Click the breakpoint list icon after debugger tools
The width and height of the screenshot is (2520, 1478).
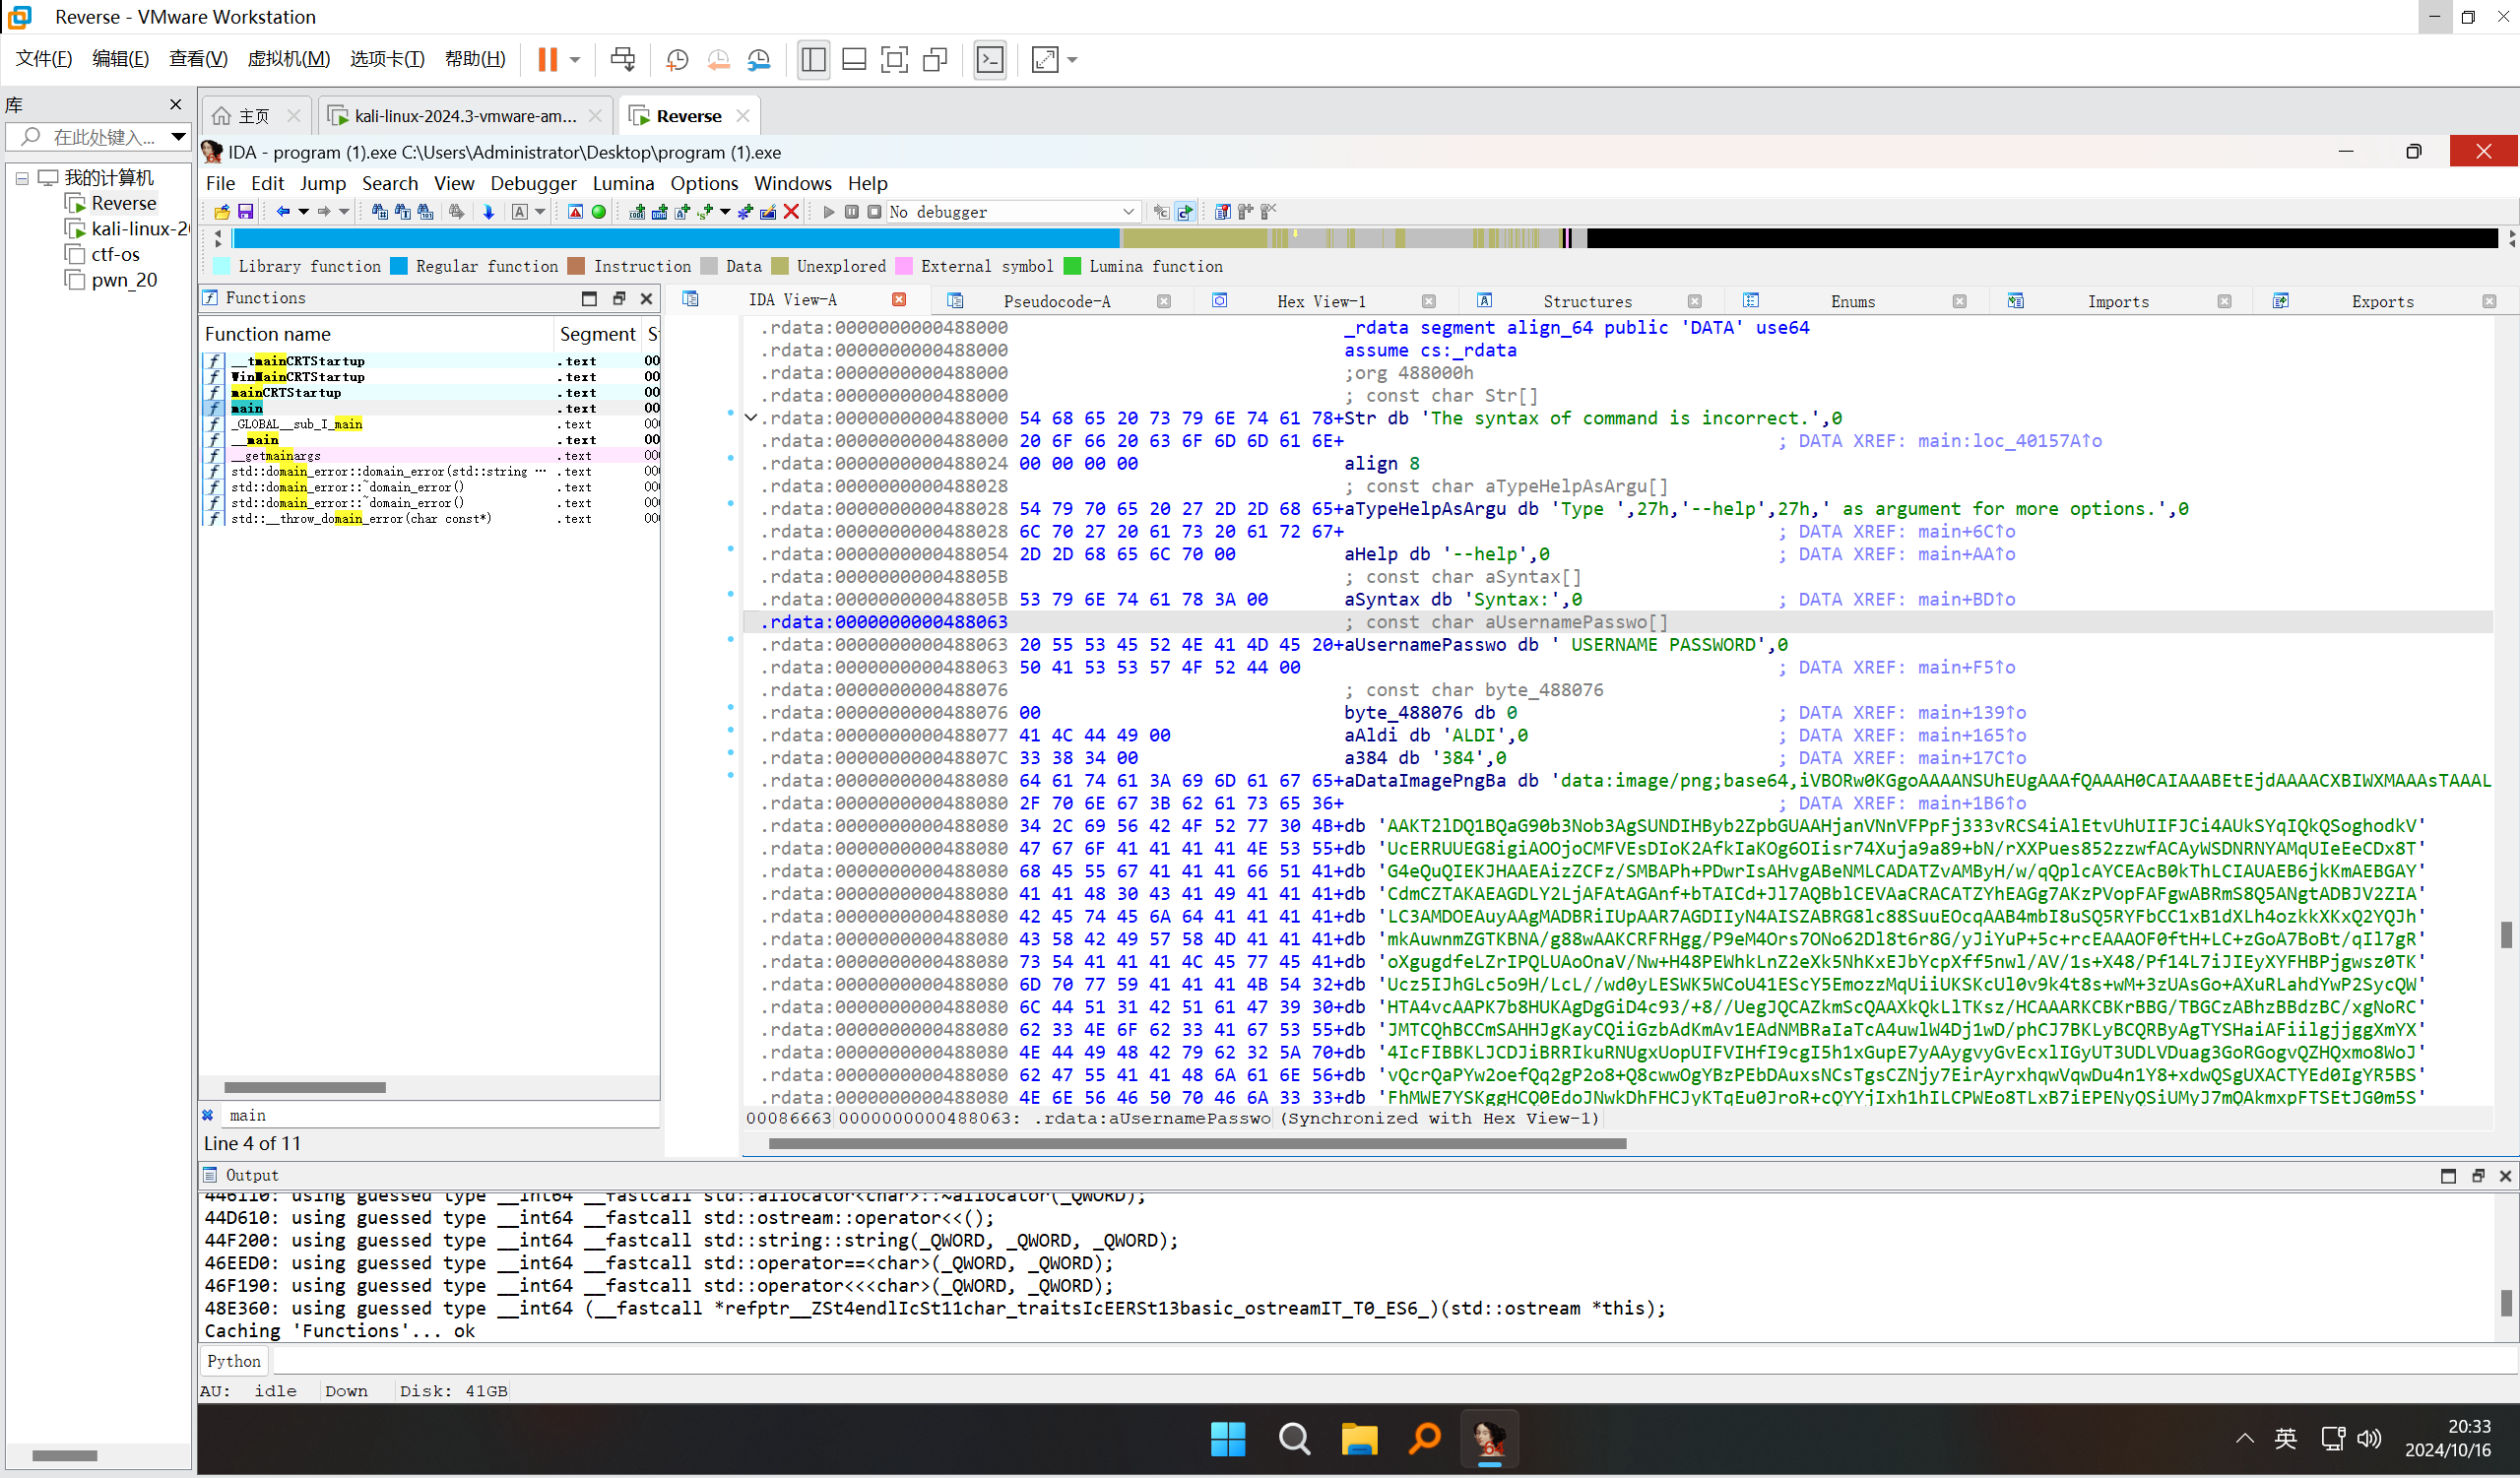click(x=1222, y=212)
